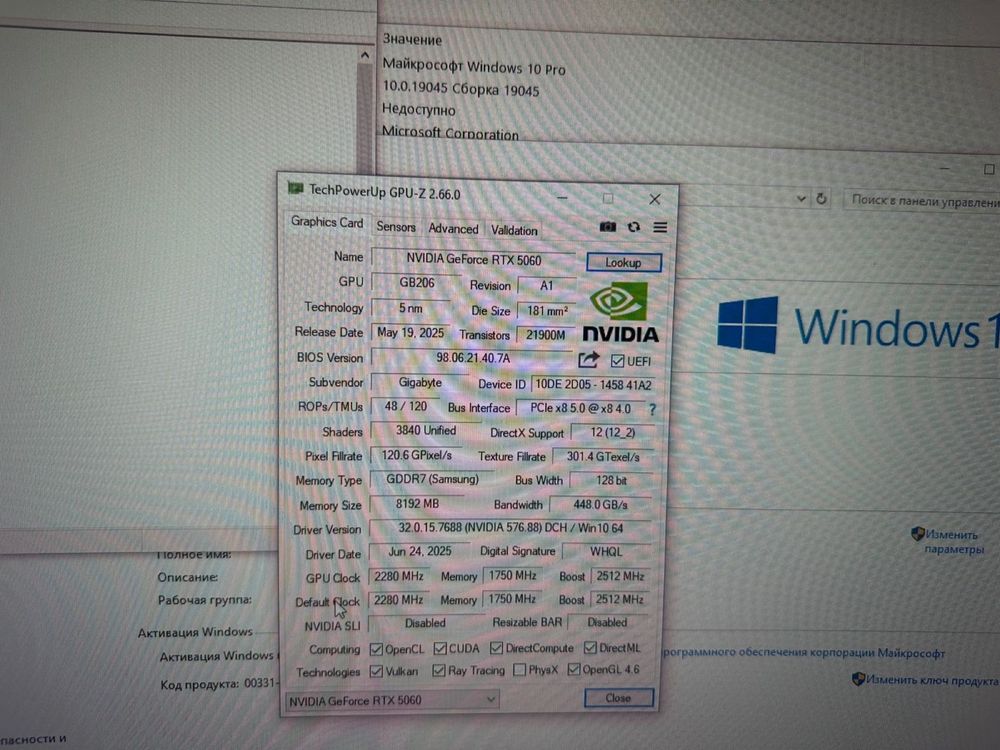Click the Bus Interface value PCIe x8 5.0
Screen dimensions: 1000x750
[580, 408]
